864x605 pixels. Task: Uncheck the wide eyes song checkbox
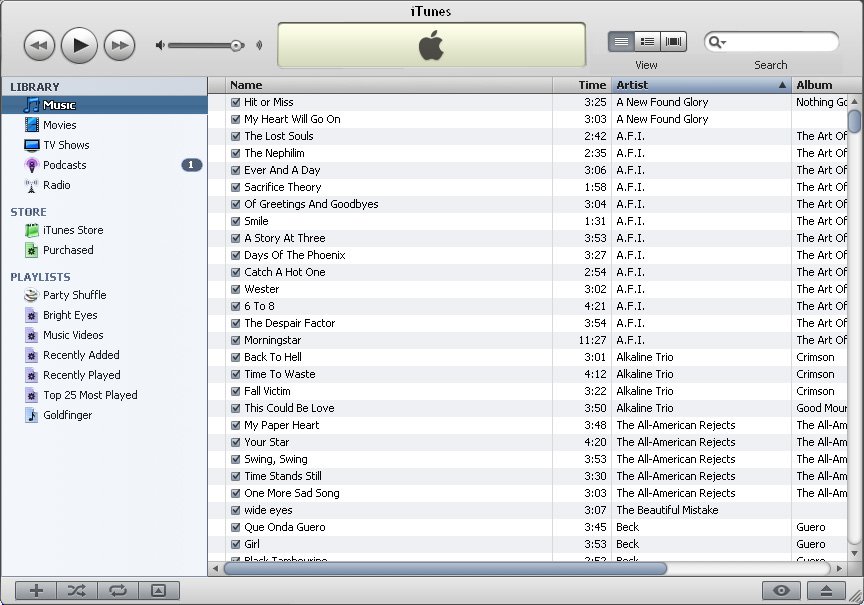click(235, 510)
